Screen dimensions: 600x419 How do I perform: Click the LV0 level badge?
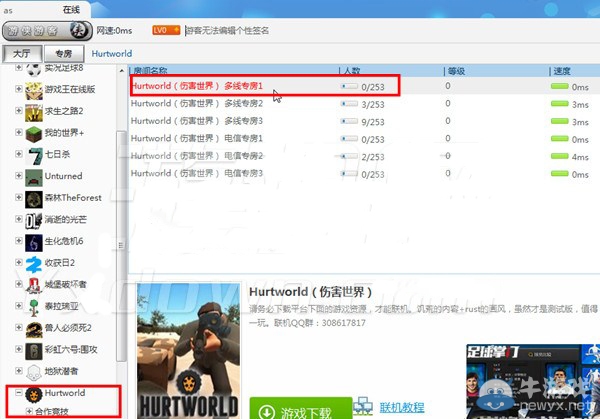click(166, 30)
